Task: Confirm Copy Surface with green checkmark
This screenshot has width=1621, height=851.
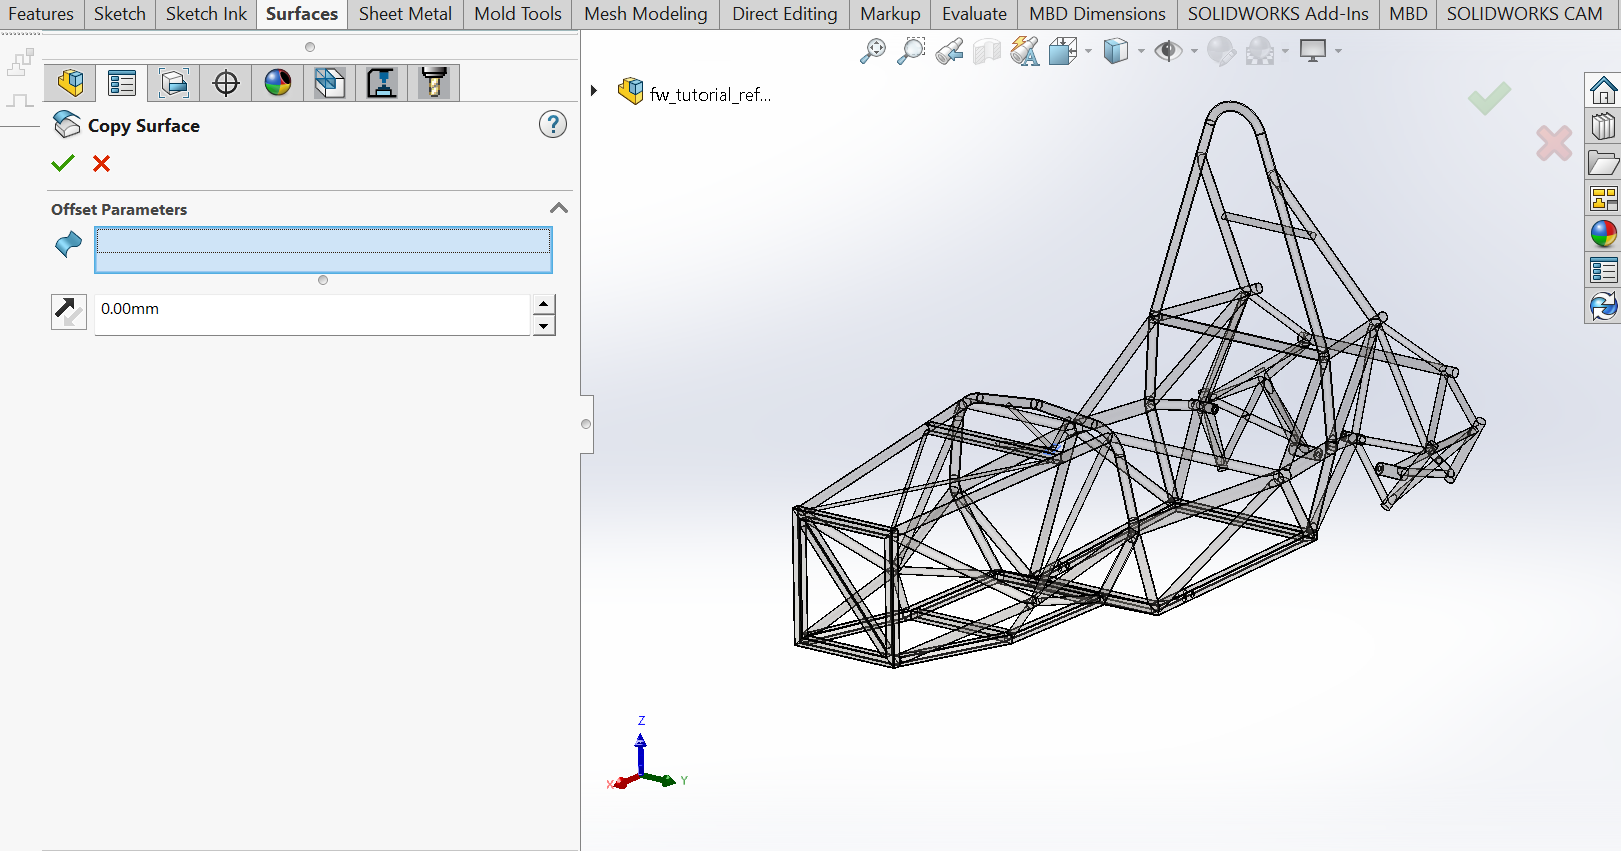Action: [63, 163]
